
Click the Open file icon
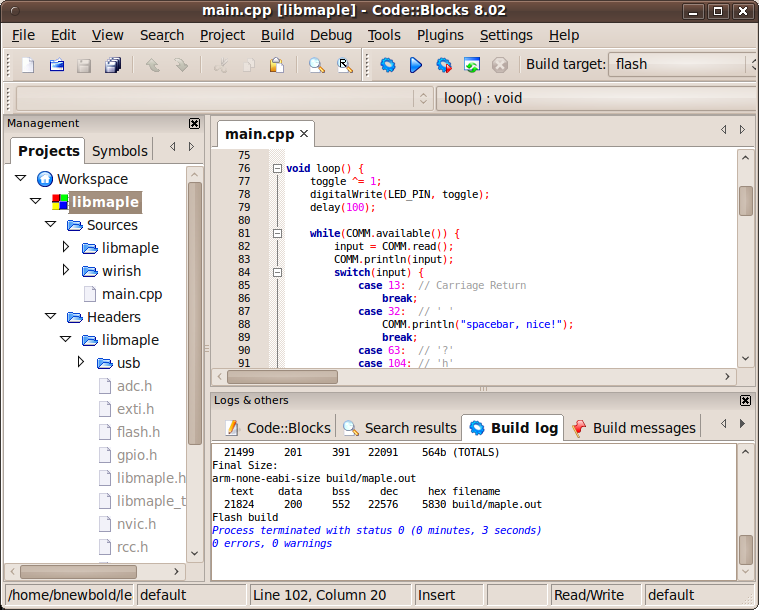pyautogui.click(x=57, y=65)
